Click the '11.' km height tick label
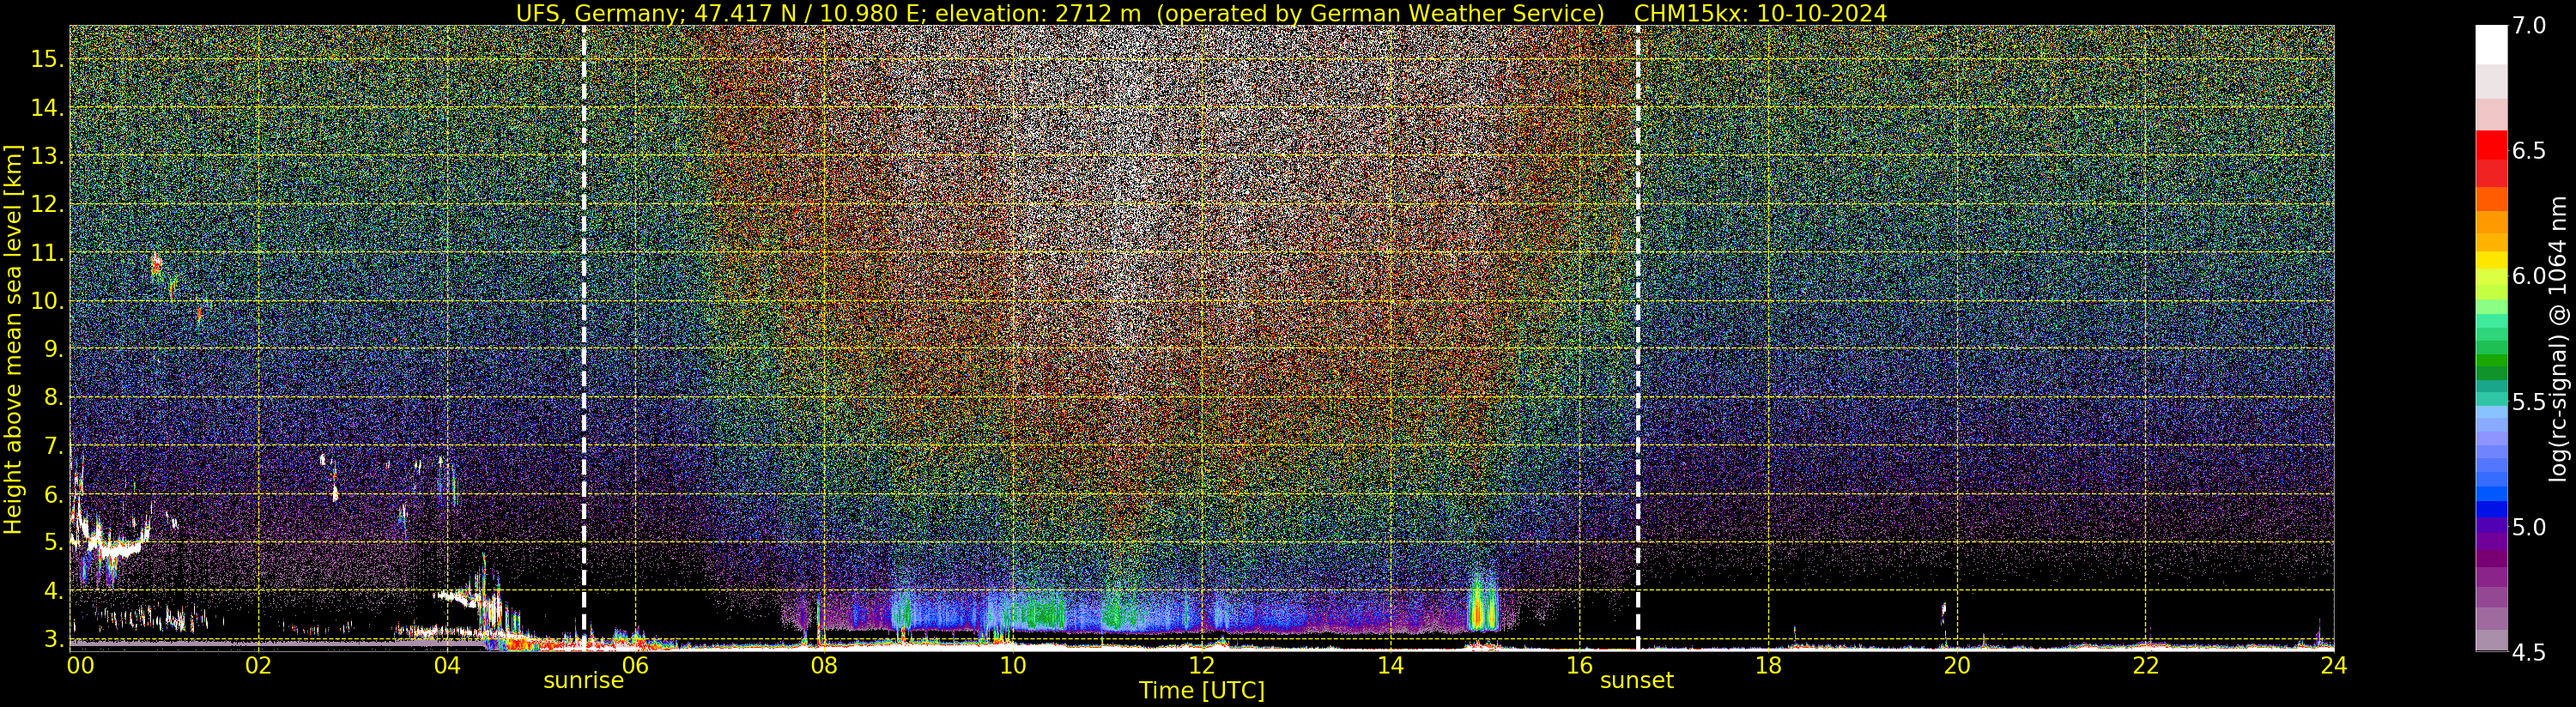Image resolution: width=2576 pixels, height=707 pixels. [46, 253]
